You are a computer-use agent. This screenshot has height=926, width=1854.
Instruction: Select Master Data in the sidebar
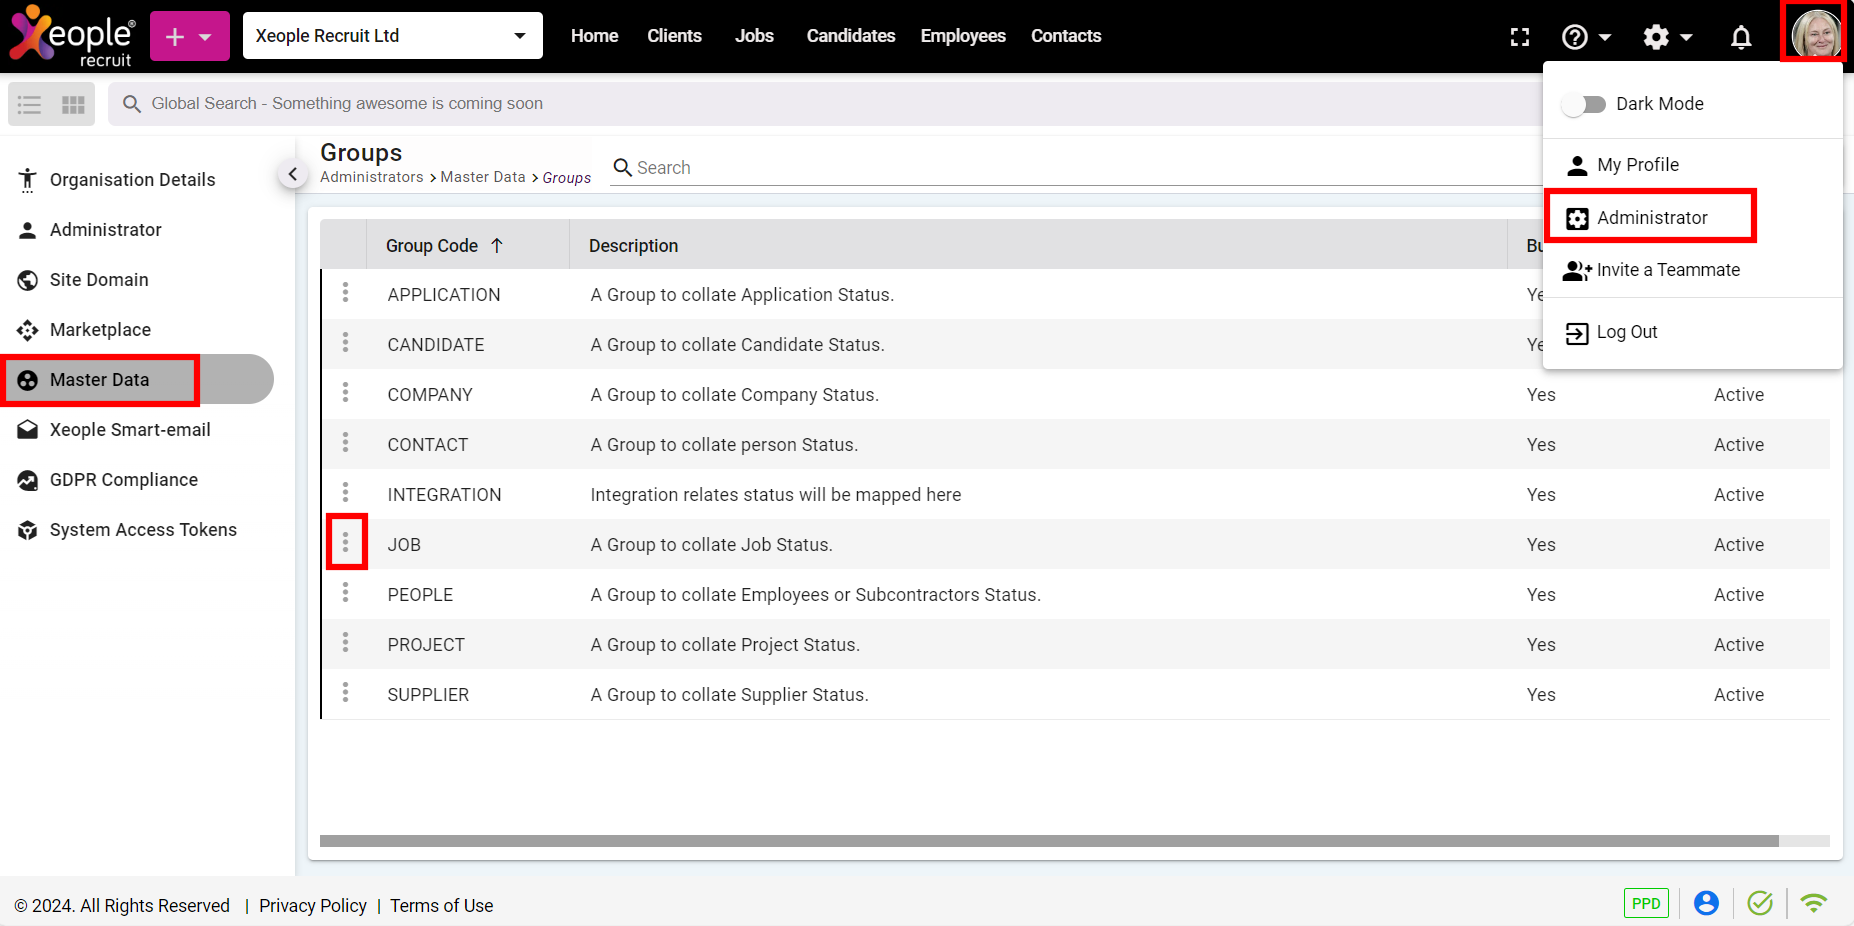pos(137,380)
